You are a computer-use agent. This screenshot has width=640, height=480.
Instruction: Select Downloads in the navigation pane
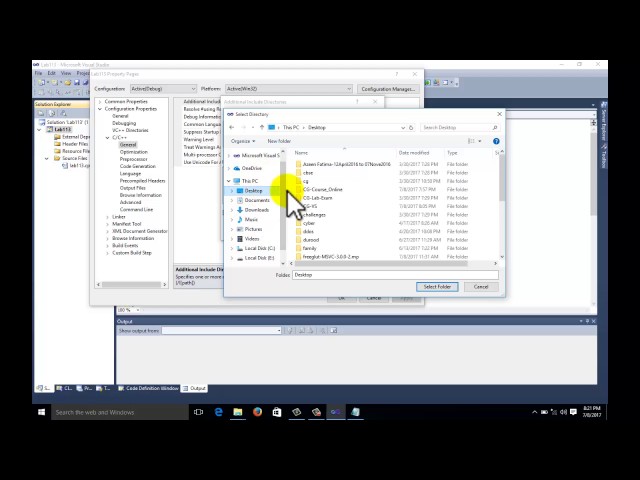pos(256,210)
